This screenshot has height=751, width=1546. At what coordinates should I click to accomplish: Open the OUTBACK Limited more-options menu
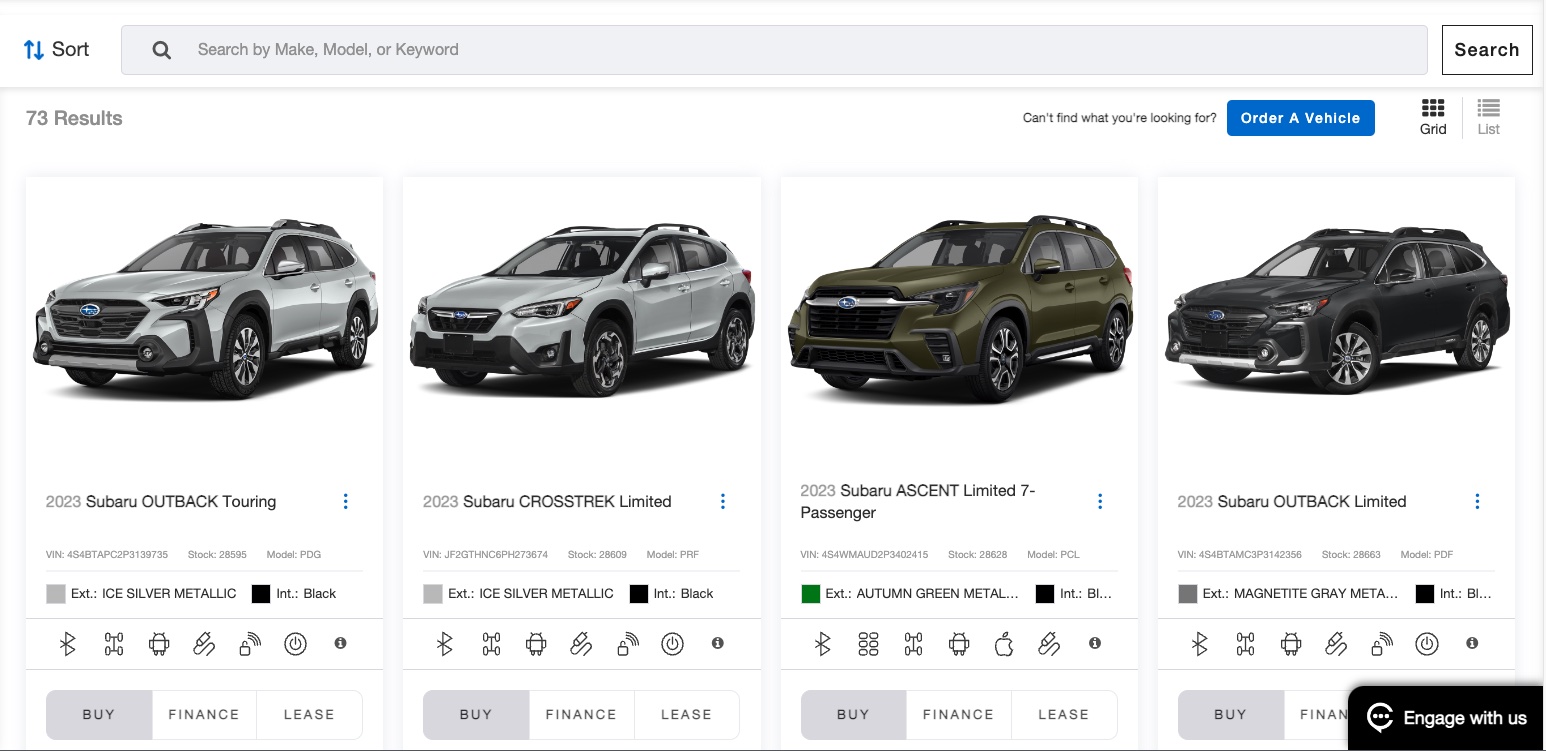pyautogui.click(x=1477, y=501)
